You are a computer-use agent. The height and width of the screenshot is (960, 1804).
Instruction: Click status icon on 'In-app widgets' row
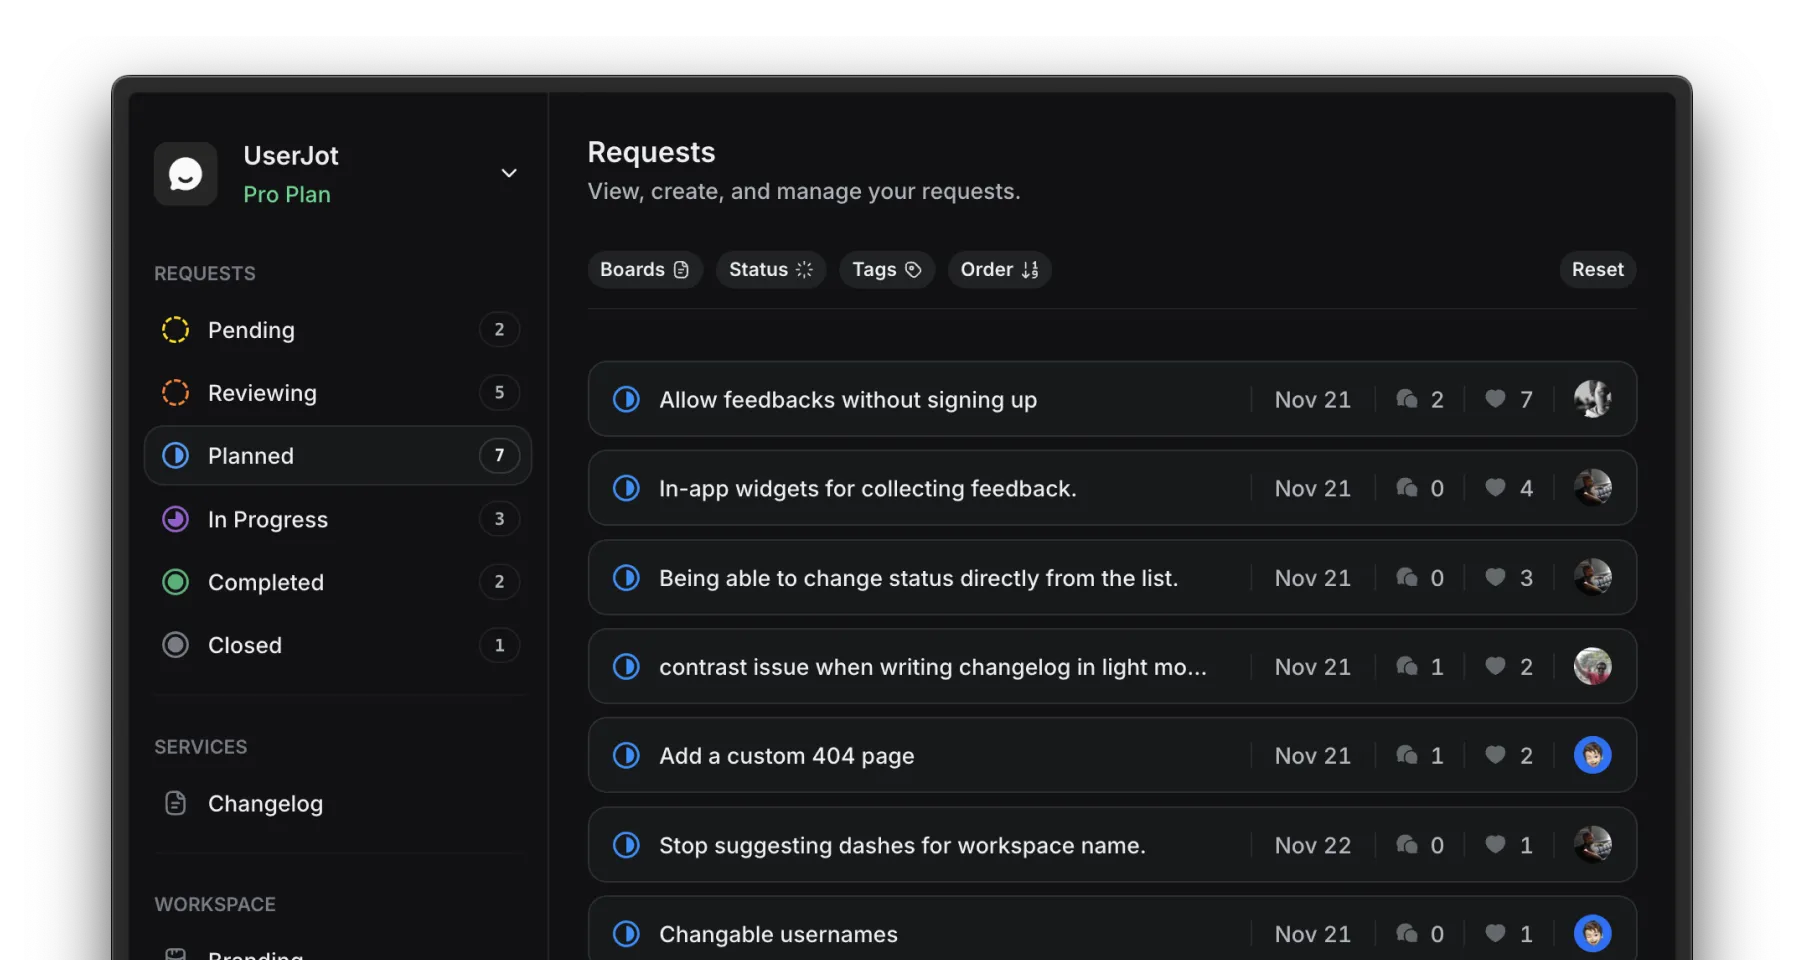point(627,488)
